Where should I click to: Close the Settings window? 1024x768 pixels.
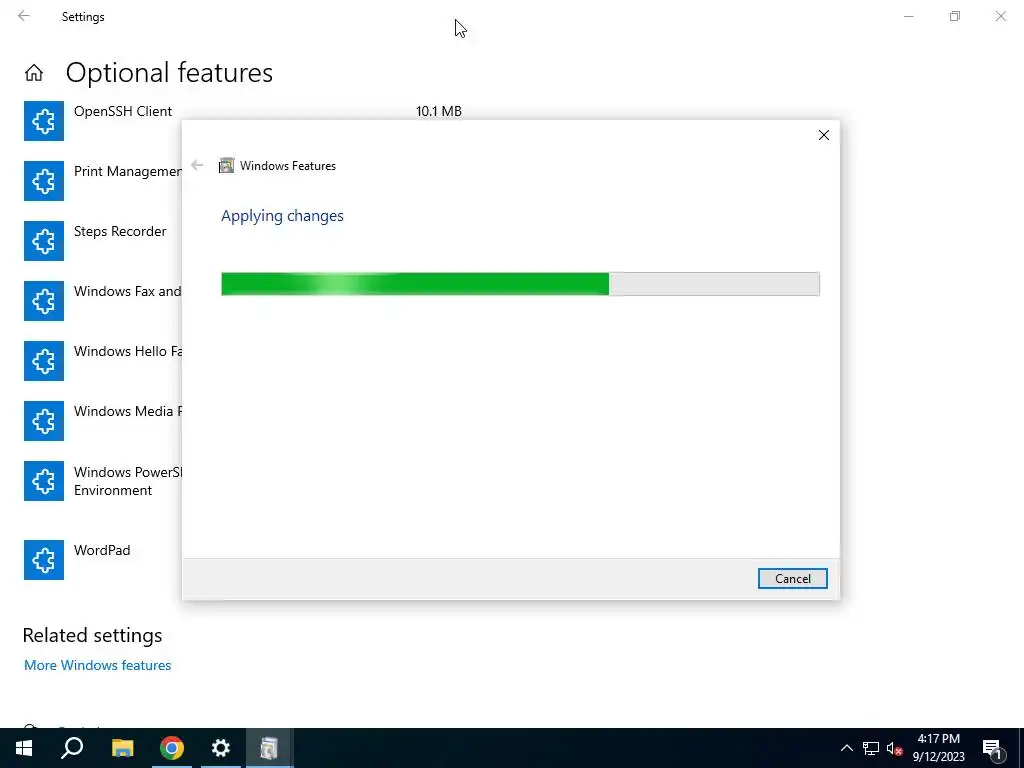click(1000, 16)
